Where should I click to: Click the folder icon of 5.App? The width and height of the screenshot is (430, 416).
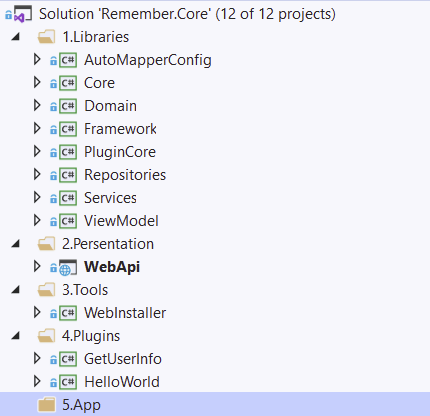[46, 405]
